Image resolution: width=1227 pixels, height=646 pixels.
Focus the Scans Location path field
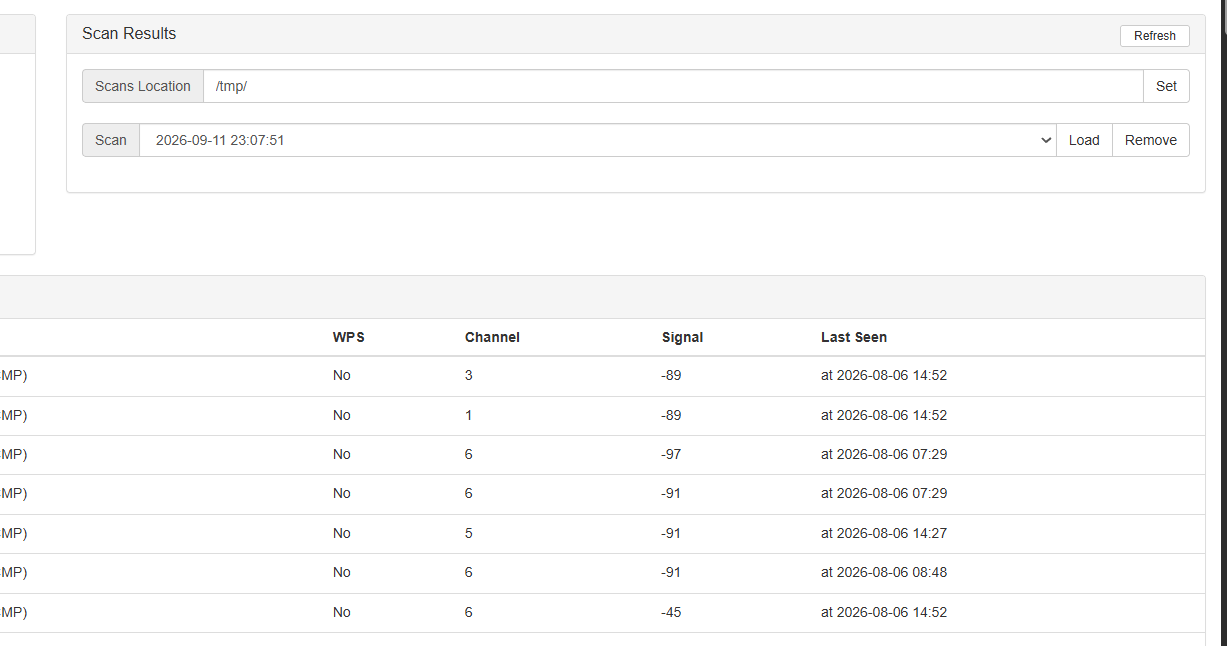[673, 86]
